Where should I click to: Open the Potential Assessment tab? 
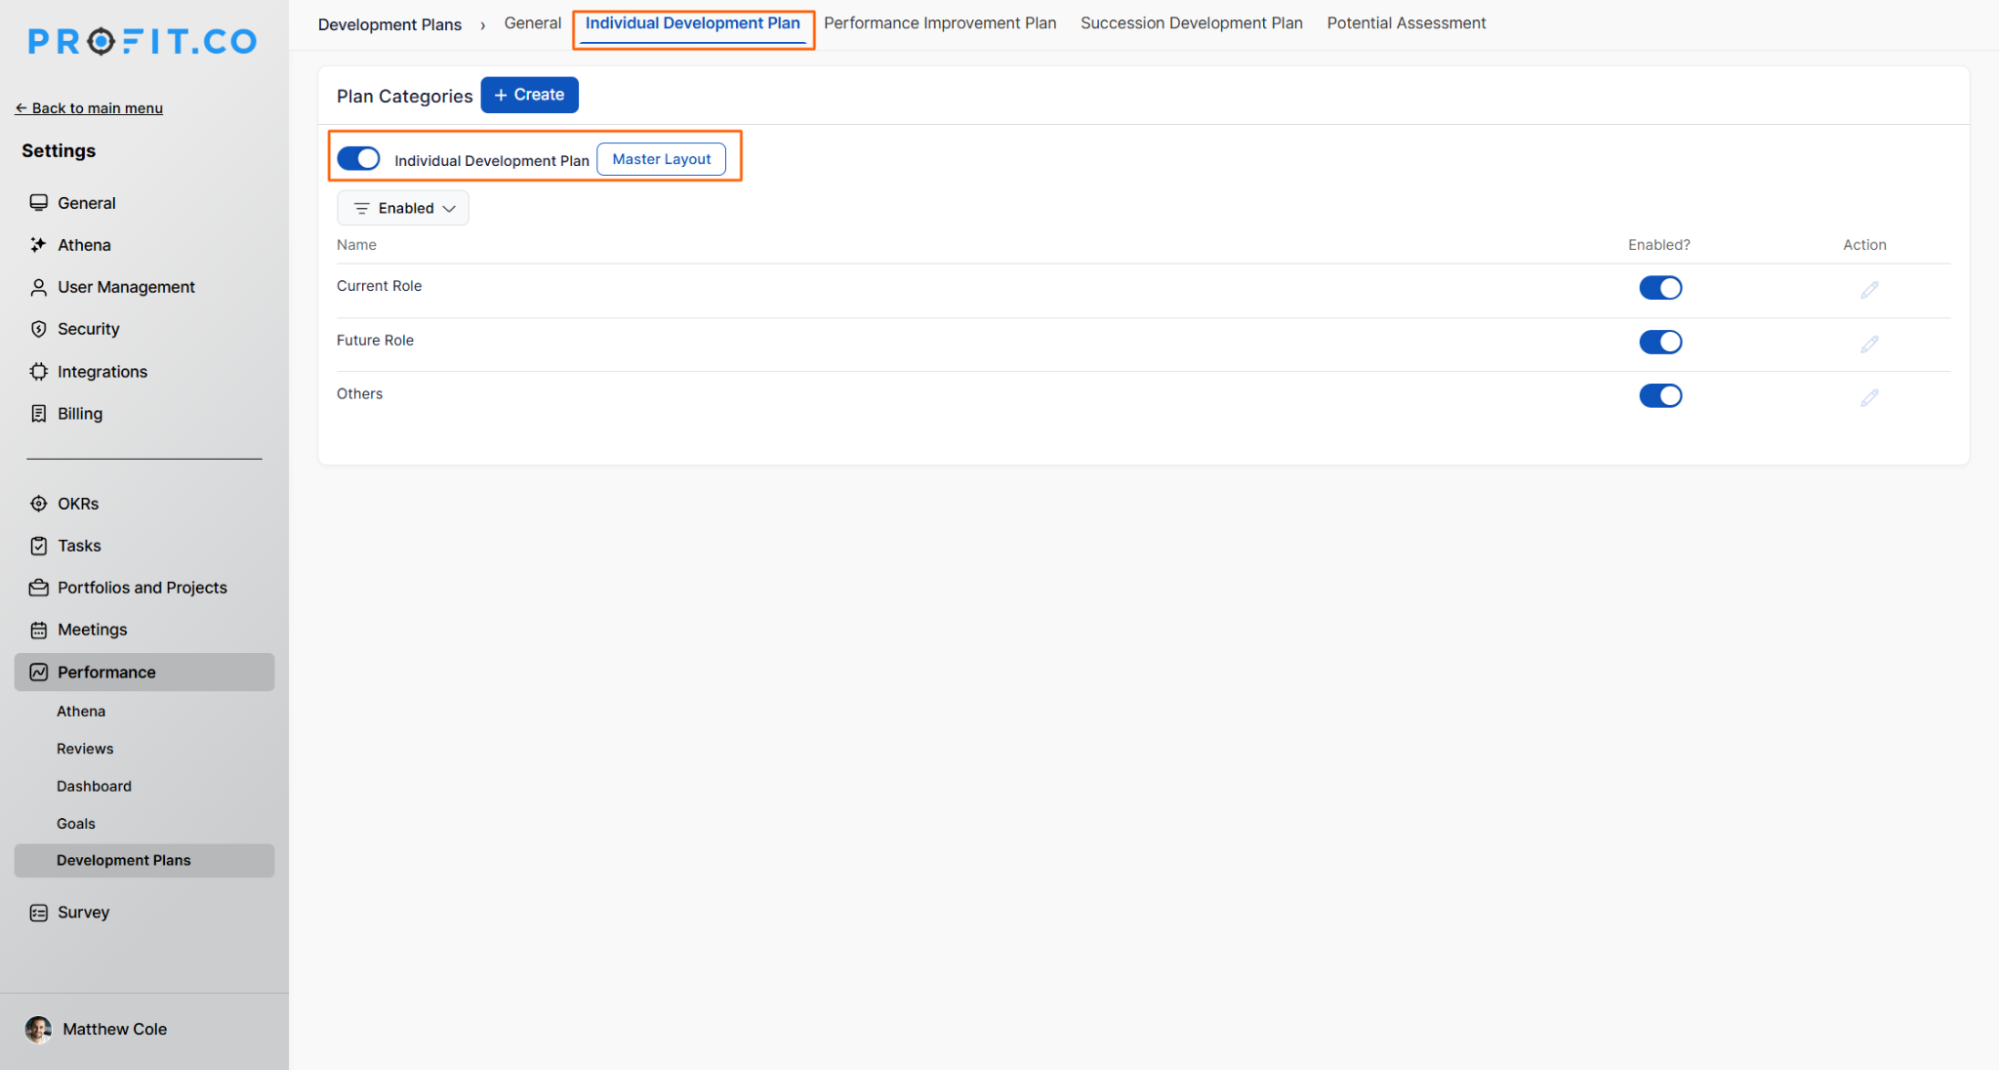point(1406,22)
